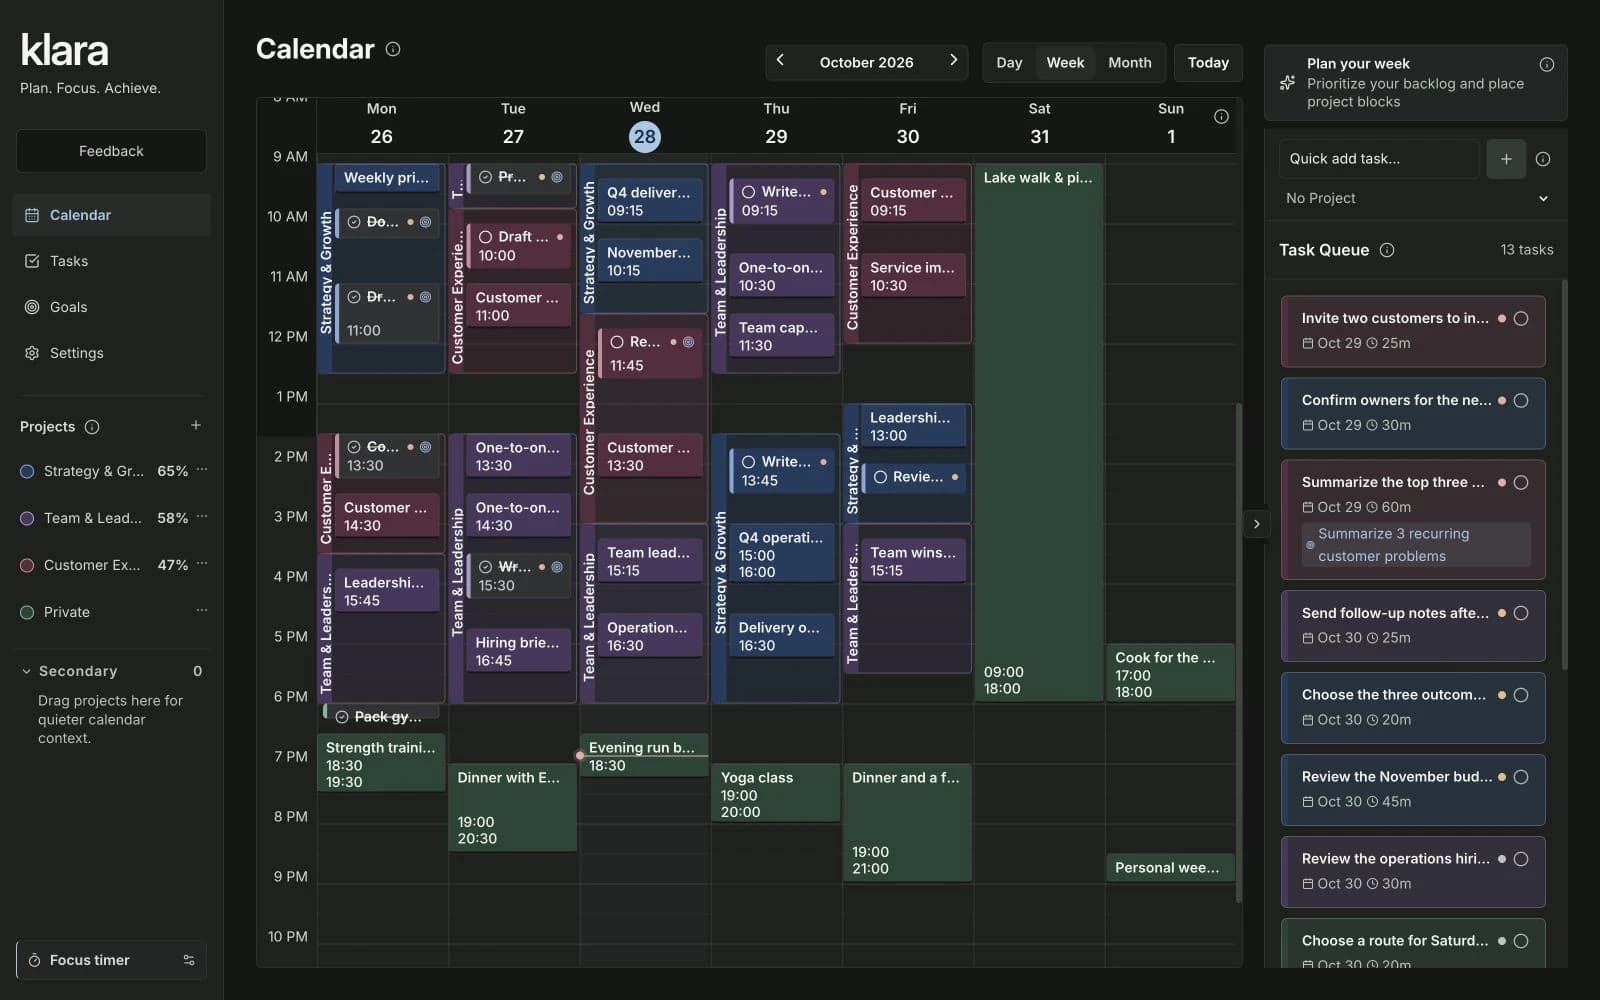Add a new project with plus icon
Viewport: 1600px width, 1000px height.
pyautogui.click(x=196, y=426)
